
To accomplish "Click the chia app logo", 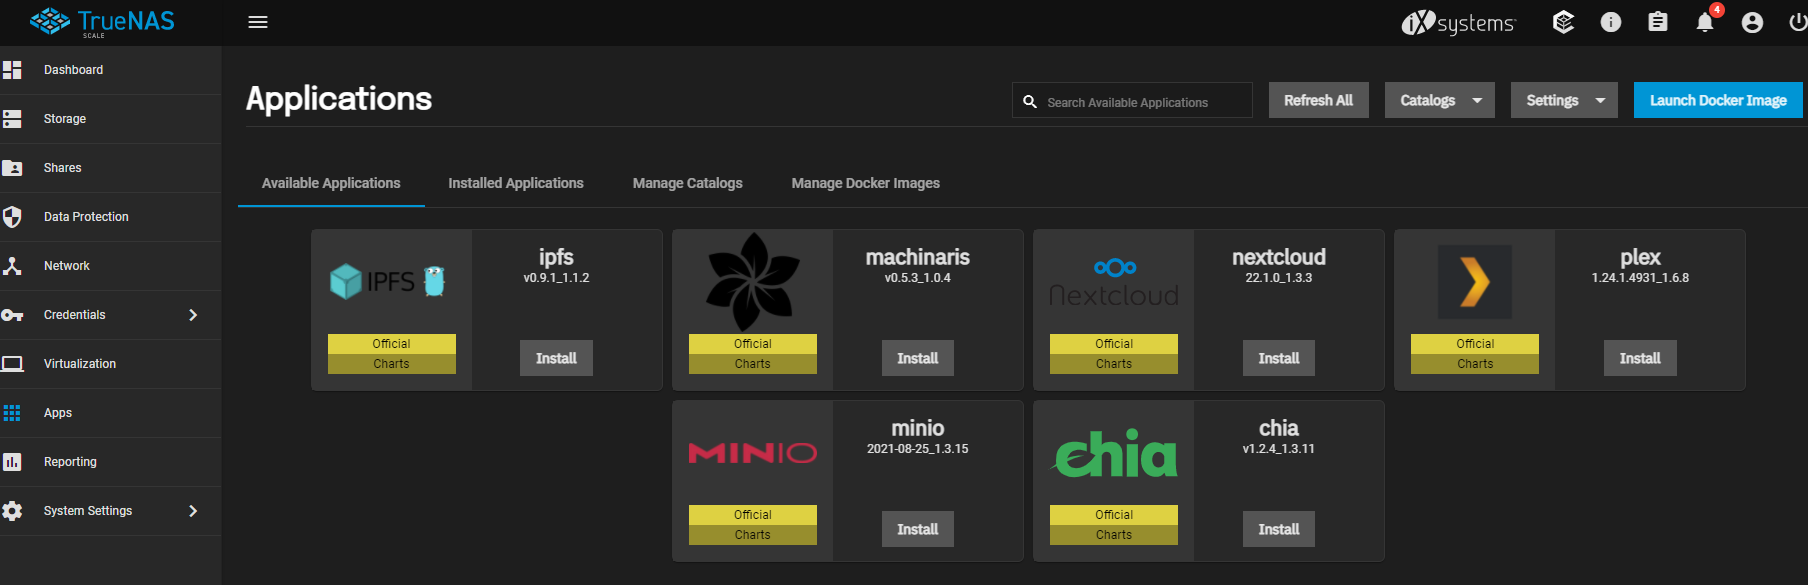I will click(1115, 453).
